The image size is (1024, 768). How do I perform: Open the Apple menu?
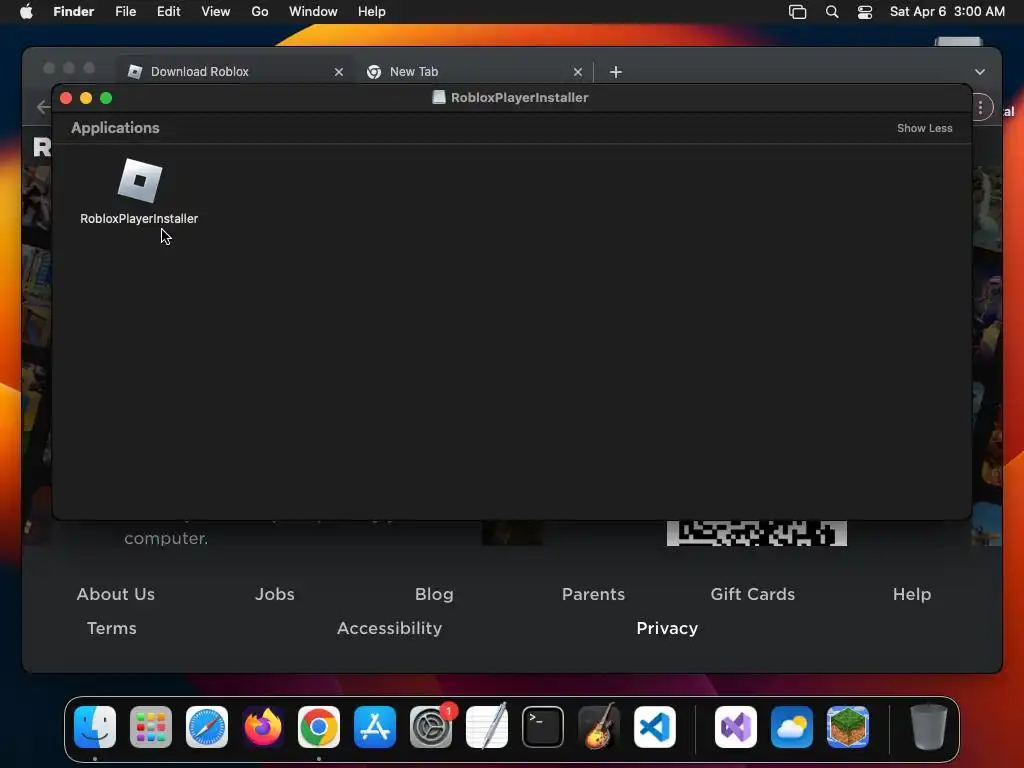[26, 12]
